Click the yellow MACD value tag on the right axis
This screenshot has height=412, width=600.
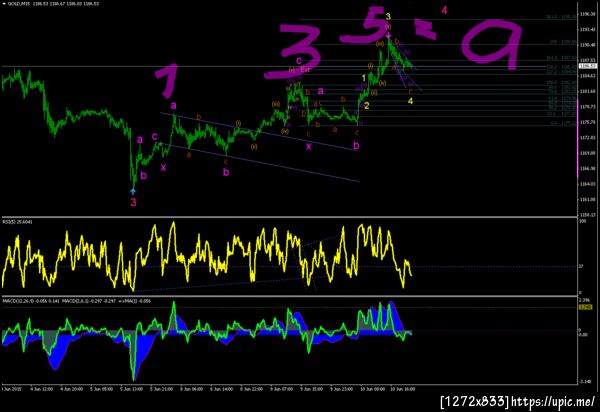[x=585, y=307]
